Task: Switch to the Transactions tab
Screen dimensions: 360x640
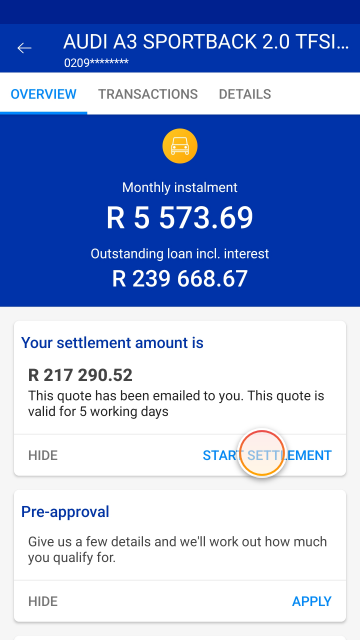Action: [148, 94]
